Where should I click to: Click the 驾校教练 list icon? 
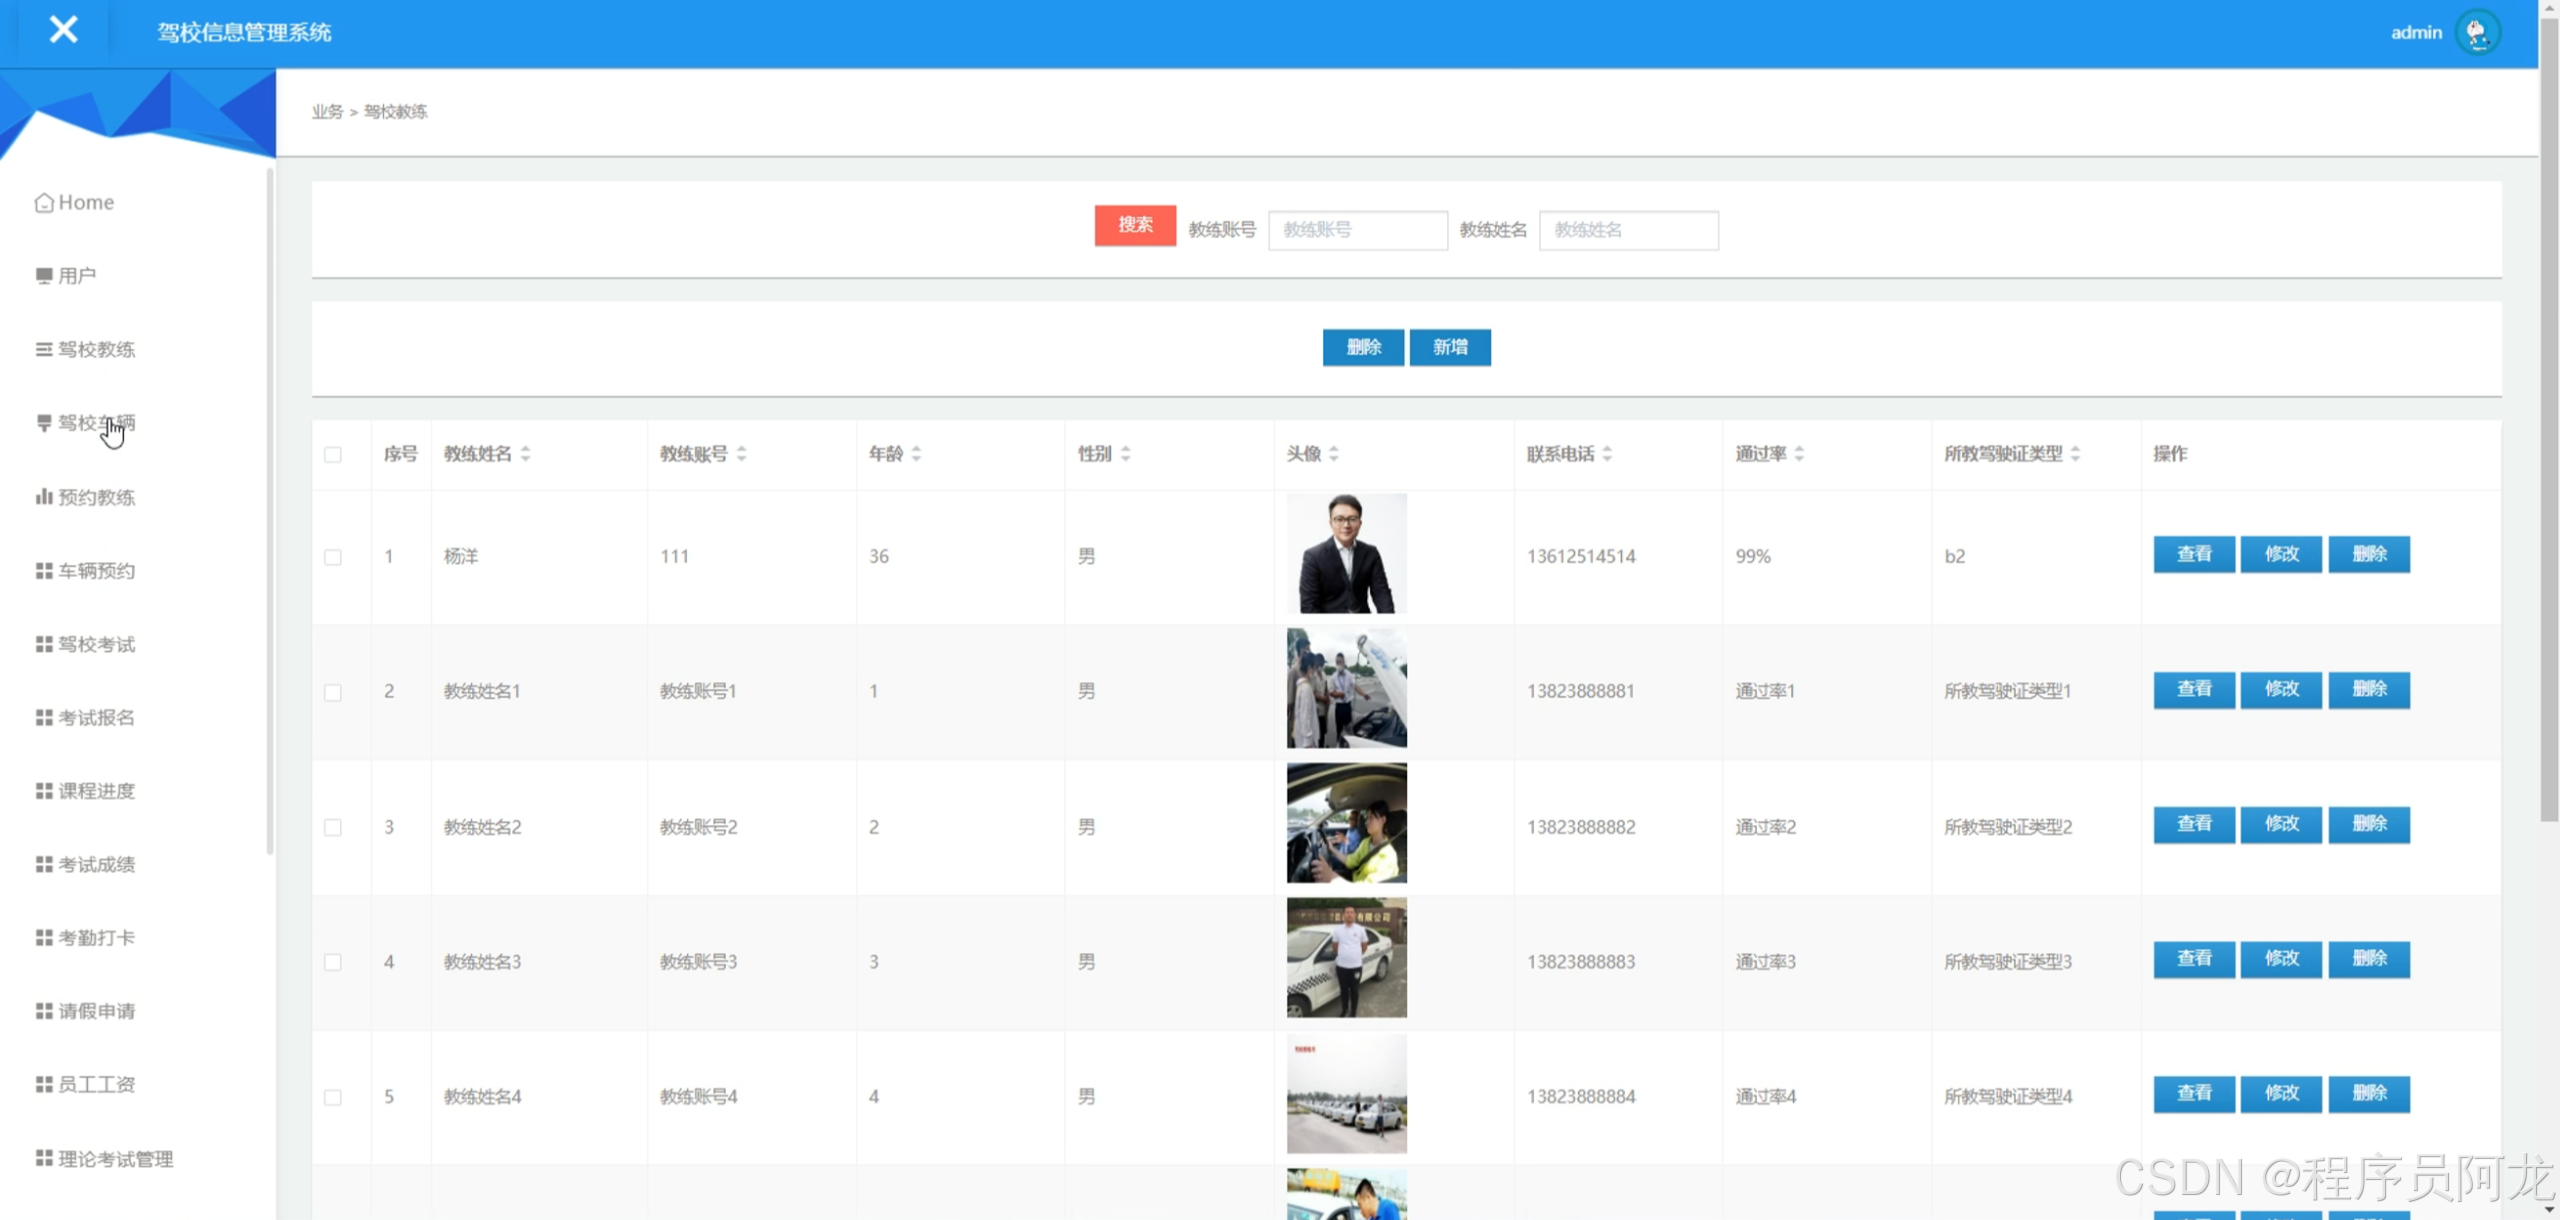click(43, 349)
